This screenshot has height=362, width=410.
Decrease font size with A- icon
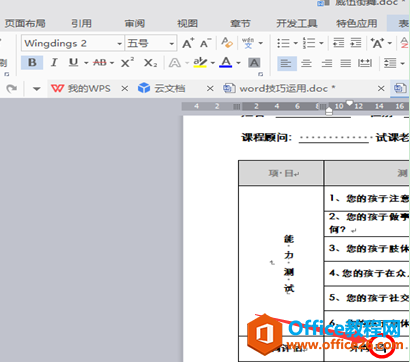pyautogui.click(x=205, y=43)
